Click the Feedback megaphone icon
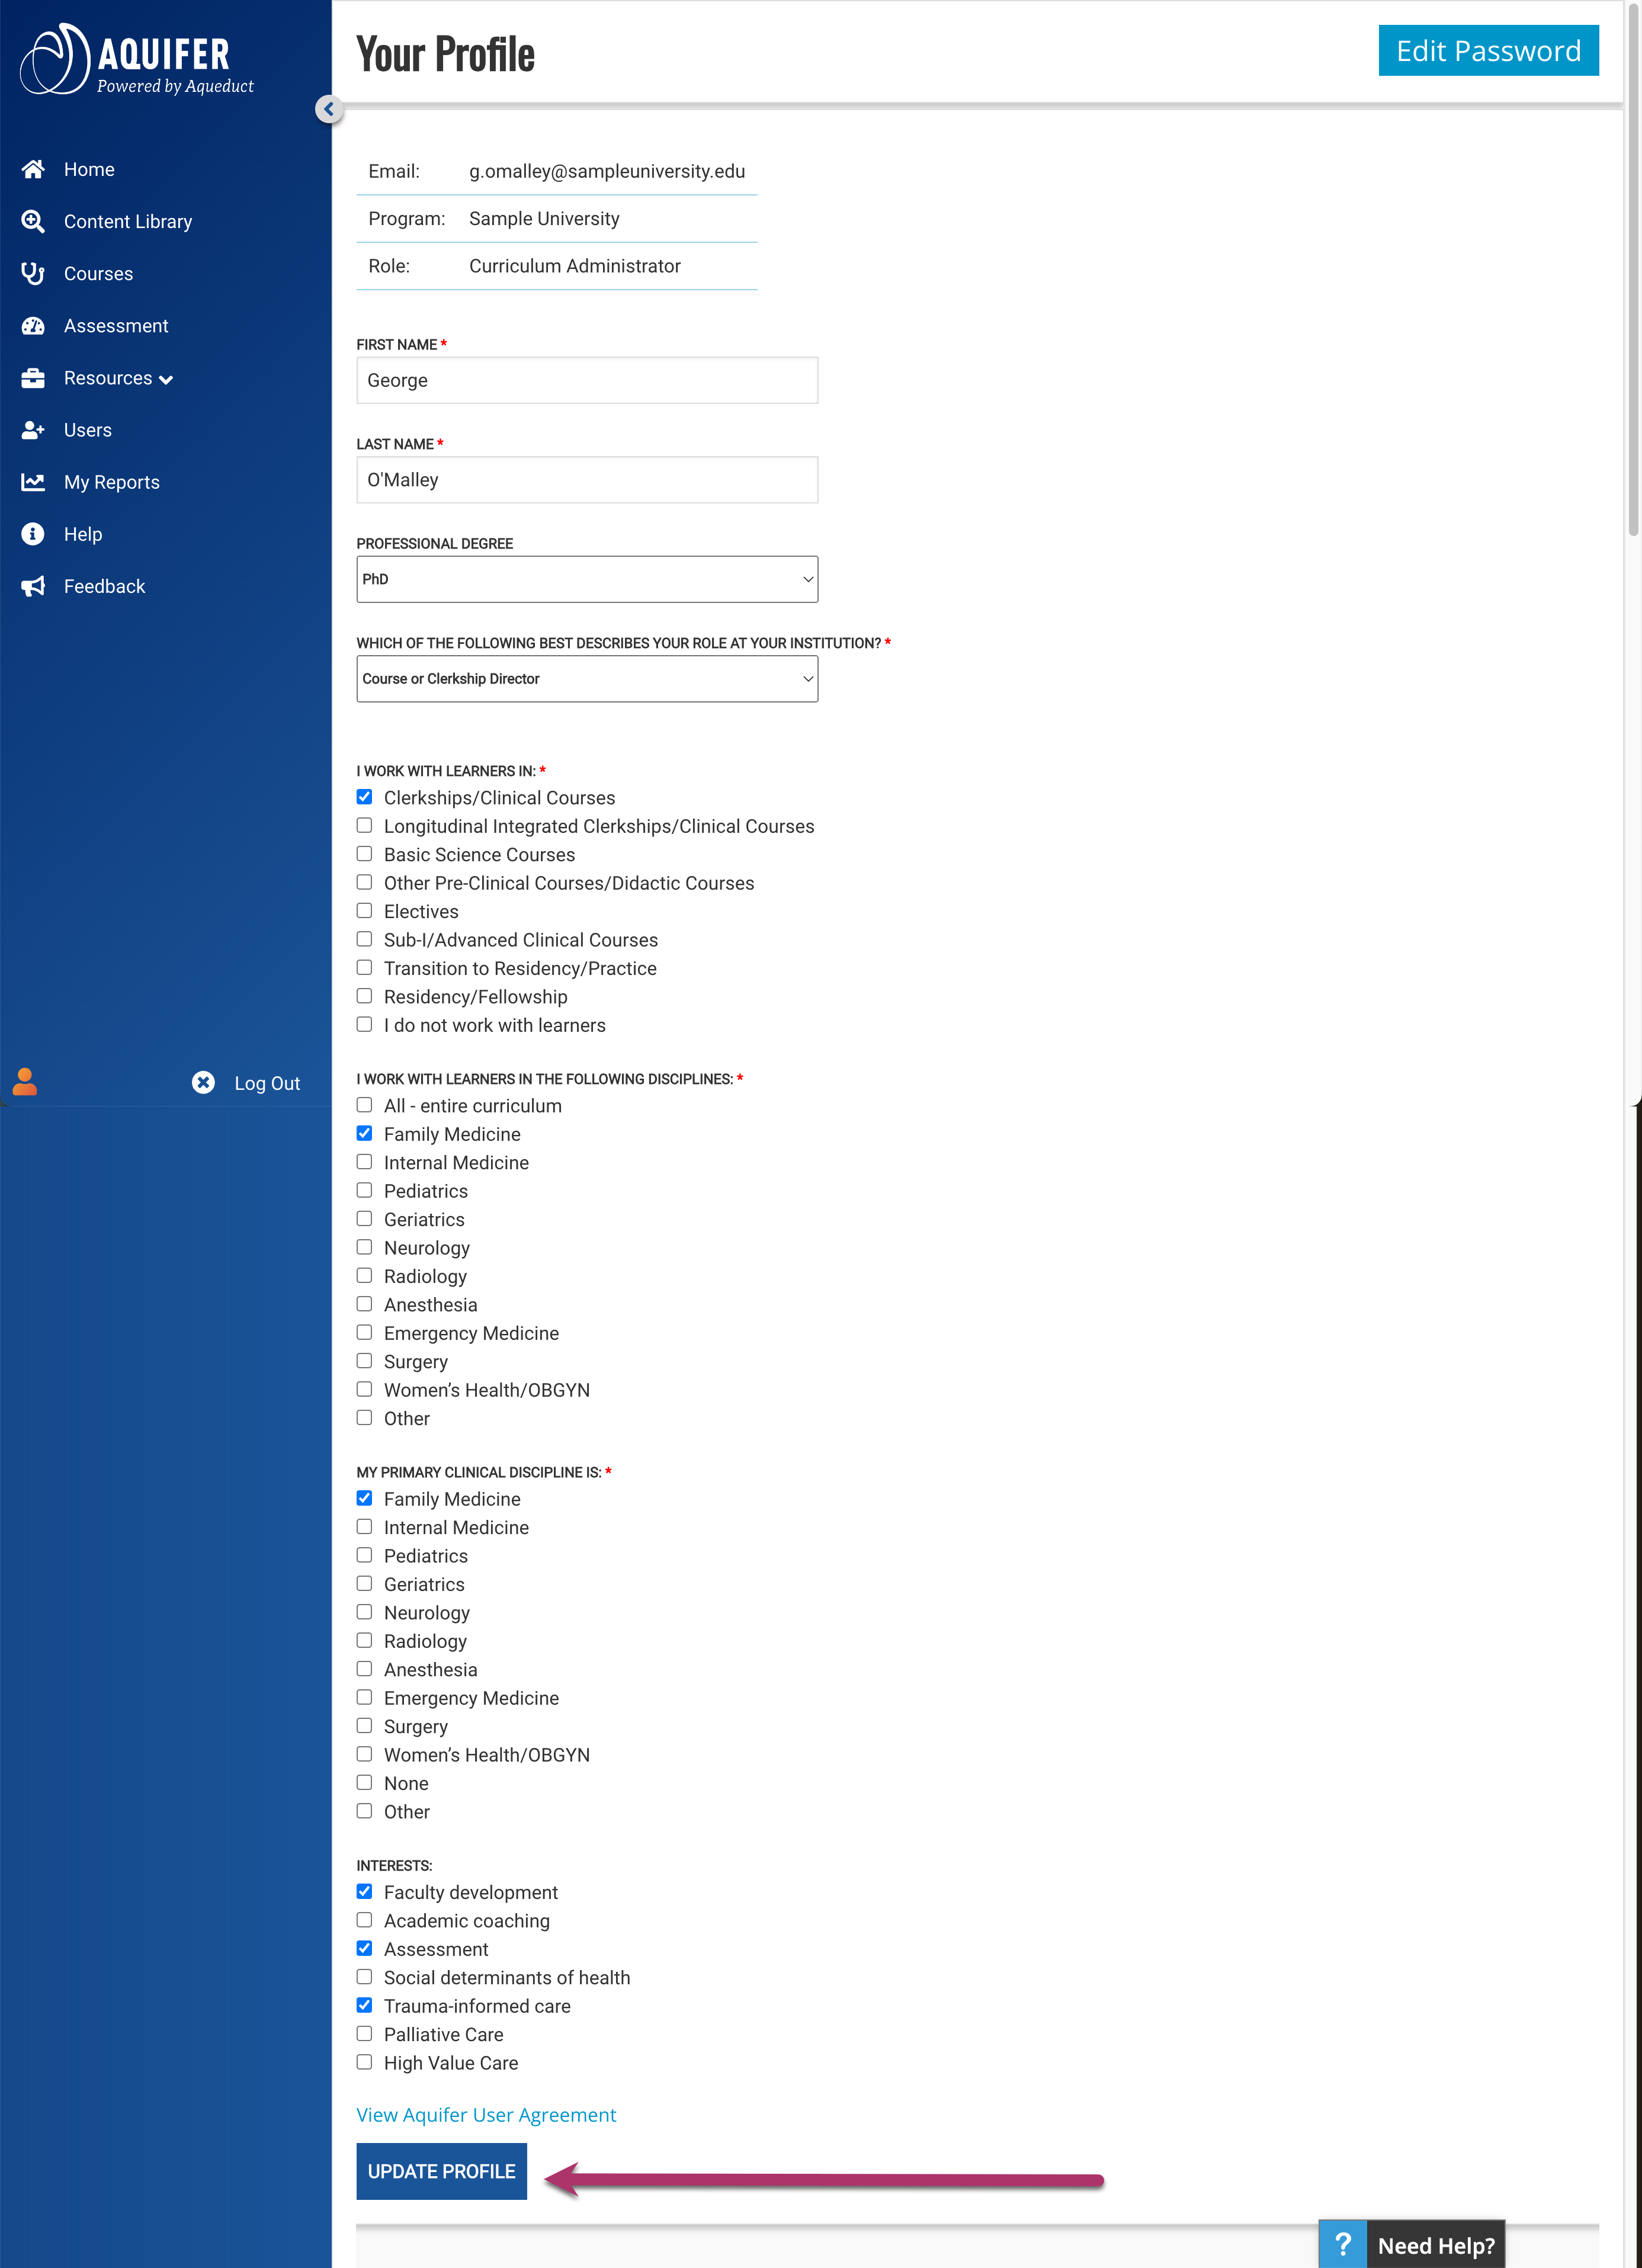Screen dimensions: 1642x2268 [x=33, y=586]
